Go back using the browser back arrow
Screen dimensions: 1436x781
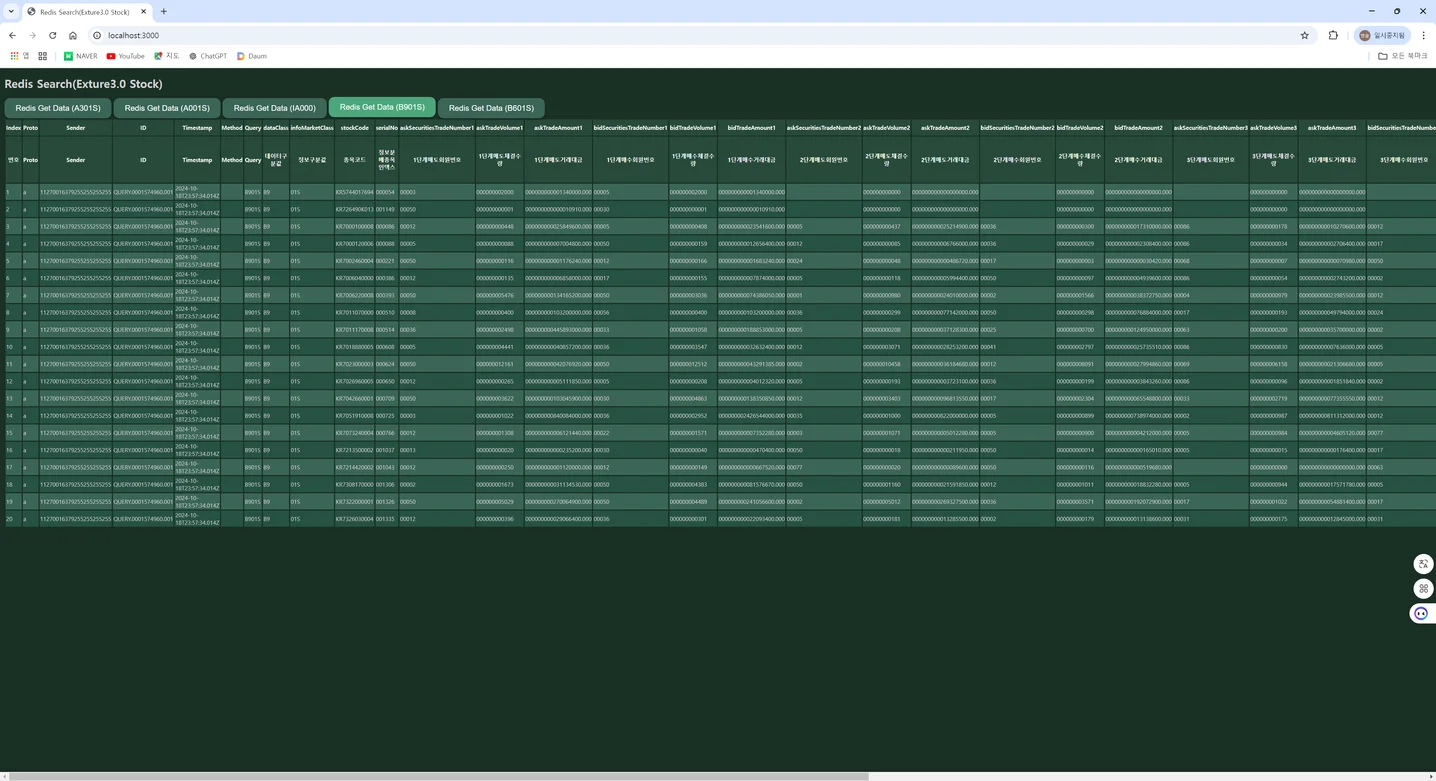[x=12, y=35]
